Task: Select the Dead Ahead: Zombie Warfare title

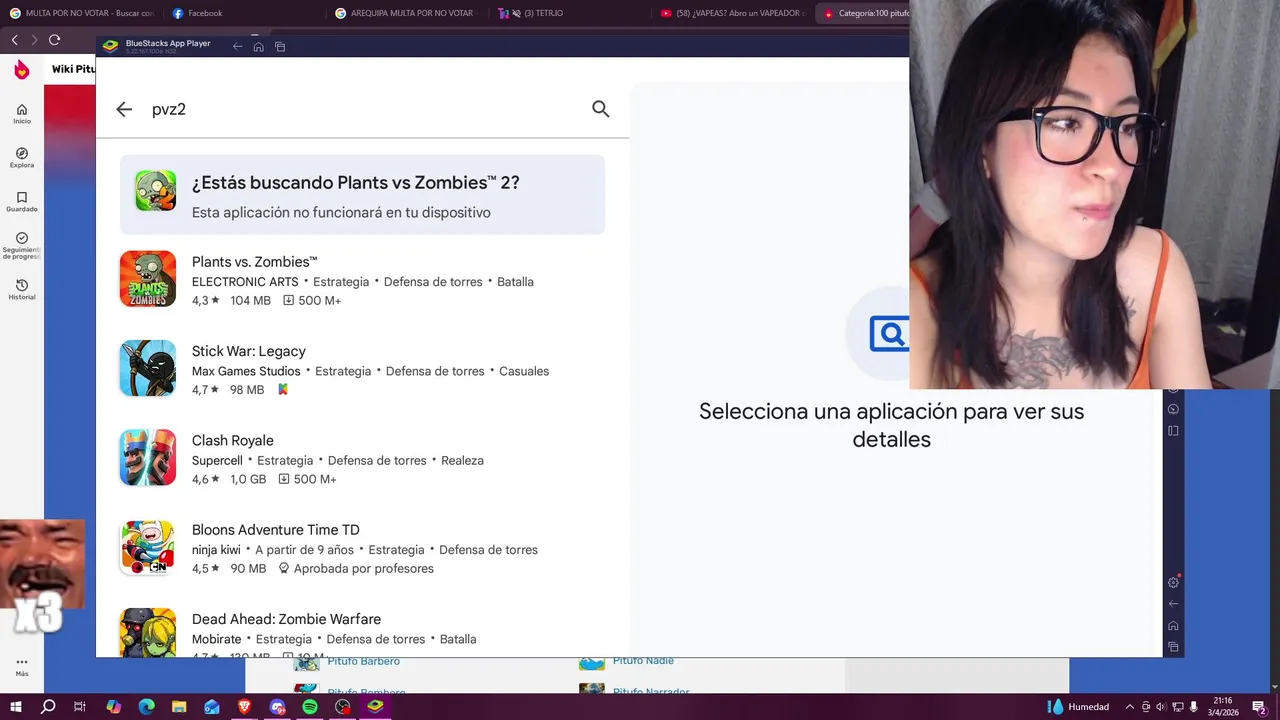Action: click(x=286, y=620)
